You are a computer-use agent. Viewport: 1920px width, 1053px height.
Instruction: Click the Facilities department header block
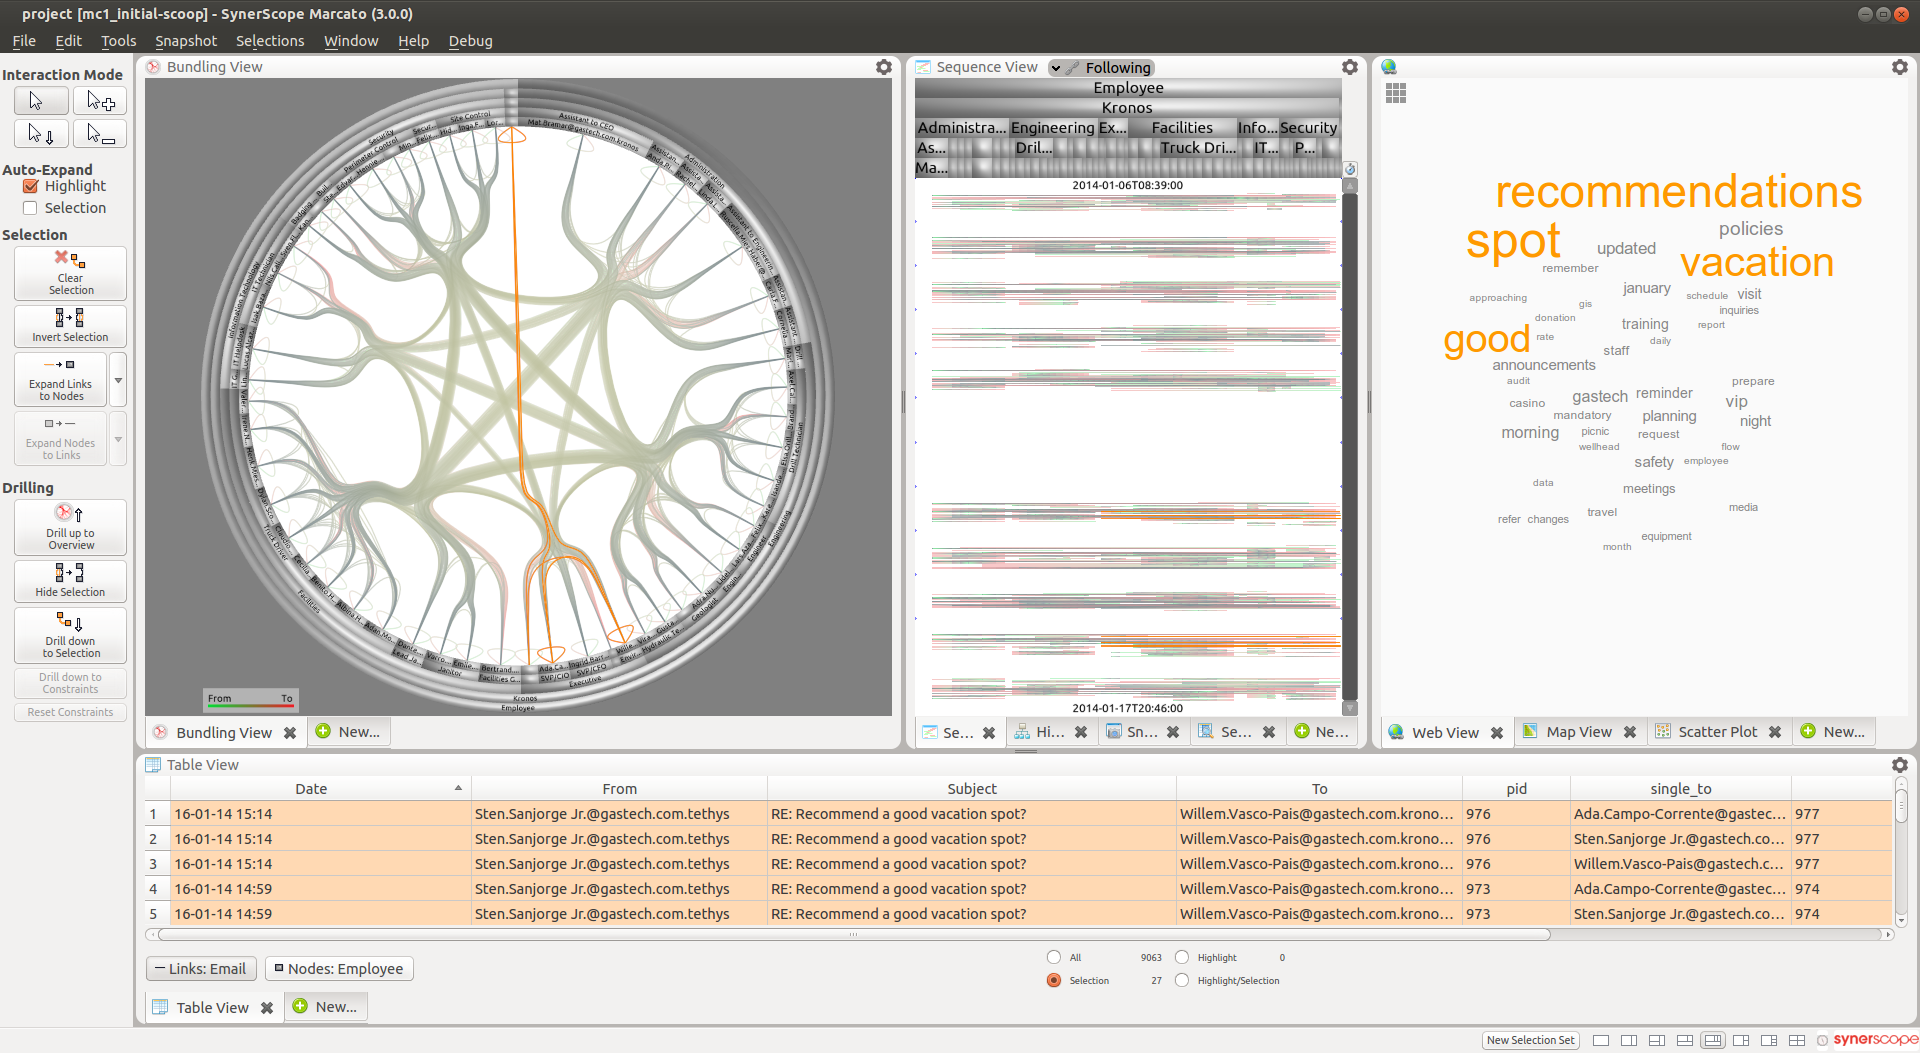point(1182,128)
